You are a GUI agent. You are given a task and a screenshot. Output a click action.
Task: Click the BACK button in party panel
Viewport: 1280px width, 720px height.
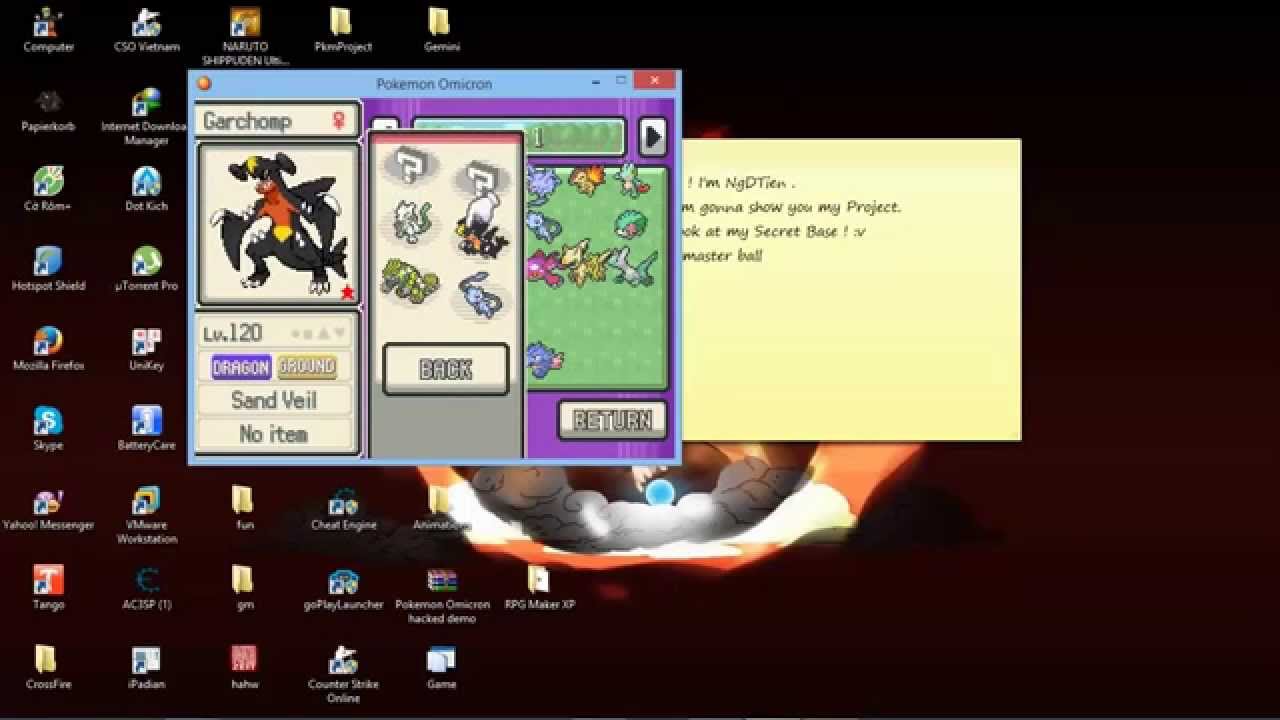pyautogui.click(x=445, y=370)
